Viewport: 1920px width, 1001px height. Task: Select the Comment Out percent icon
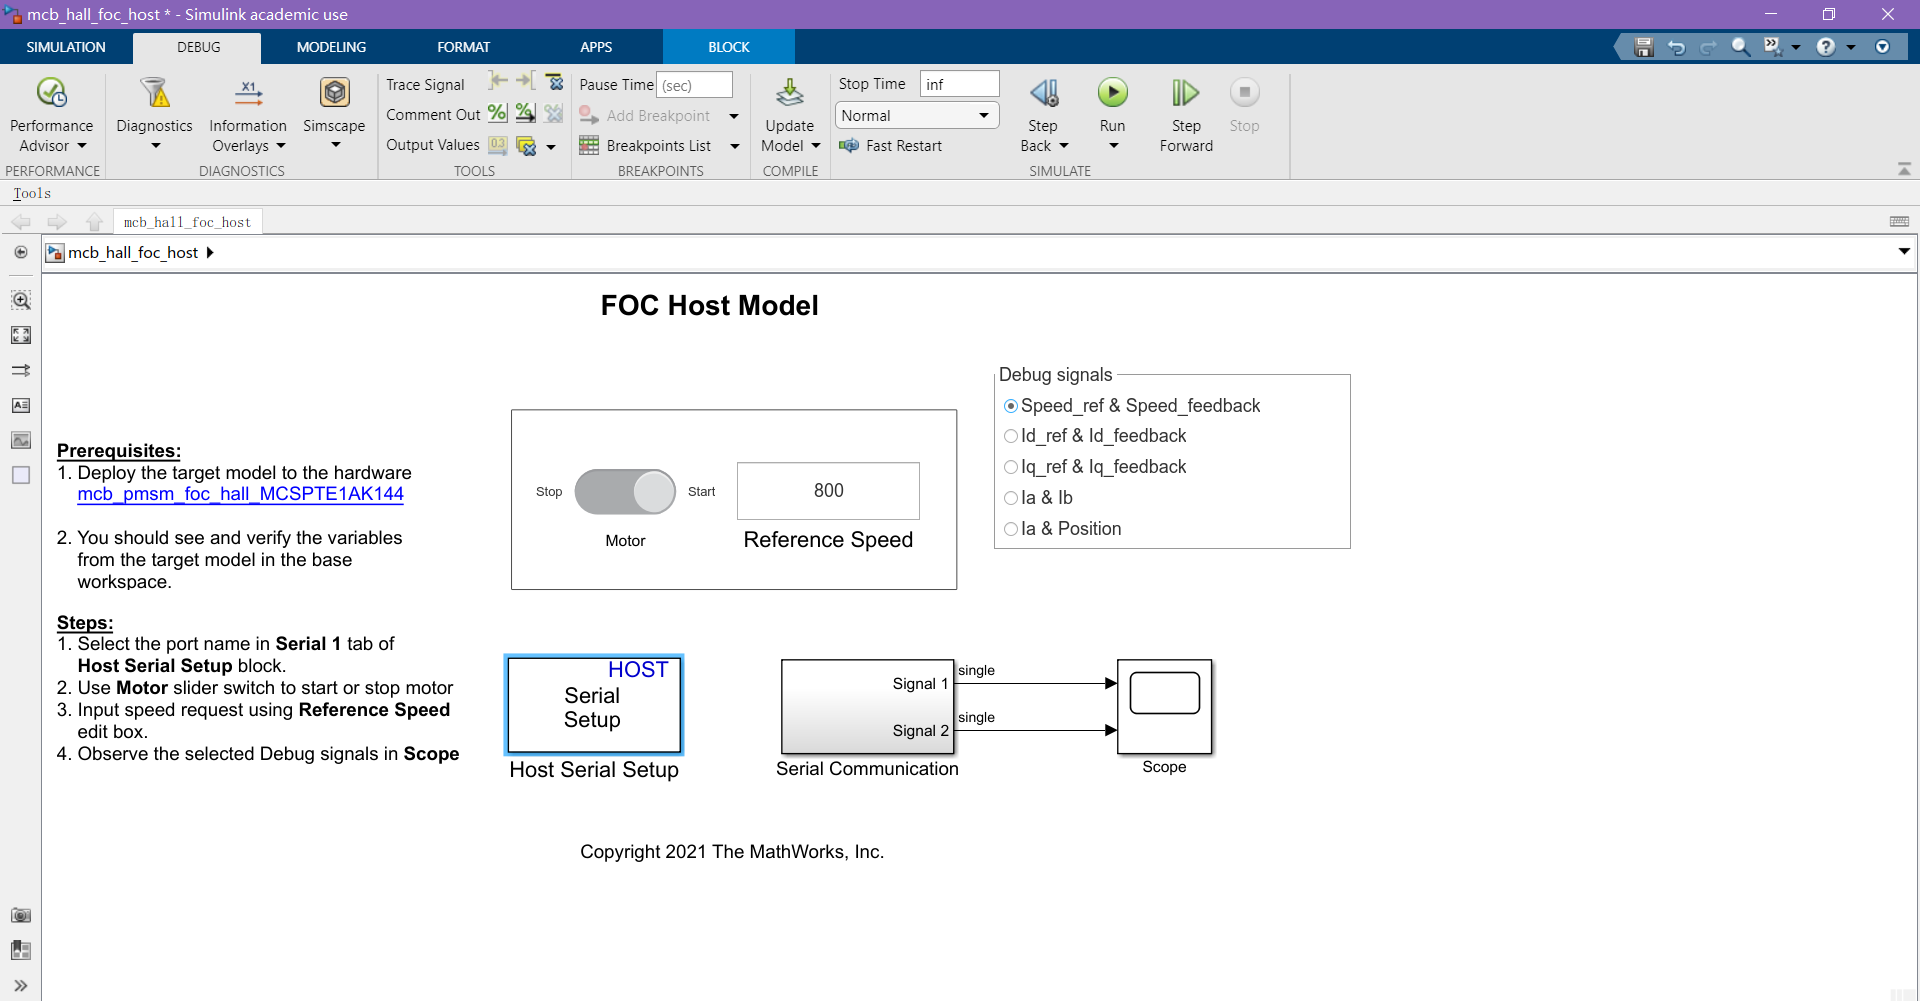pos(497,113)
